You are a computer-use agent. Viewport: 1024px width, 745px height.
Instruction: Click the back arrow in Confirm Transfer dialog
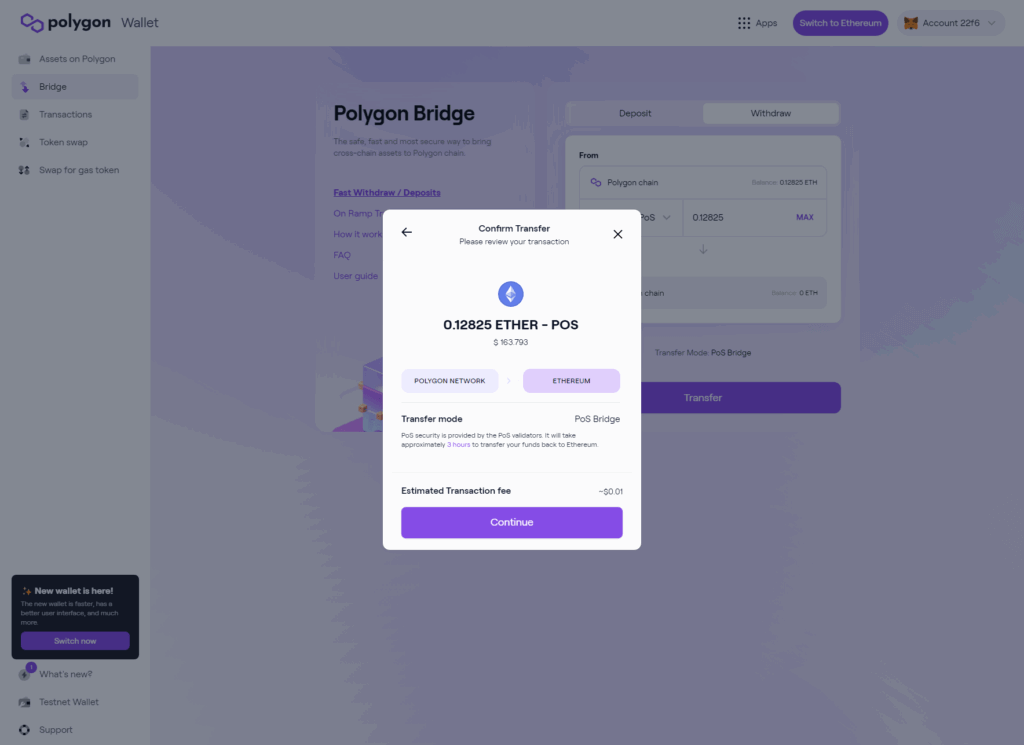coord(407,232)
